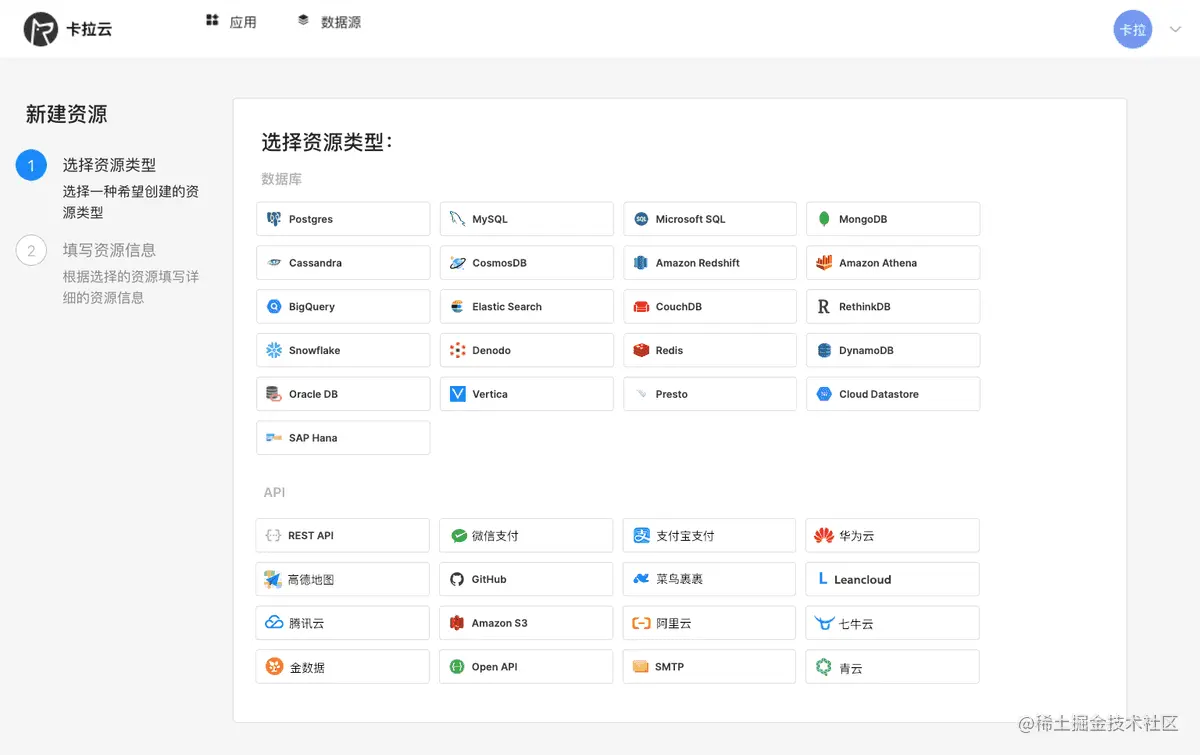Select the Postgres database resource
The height and width of the screenshot is (755, 1200).
342,218
